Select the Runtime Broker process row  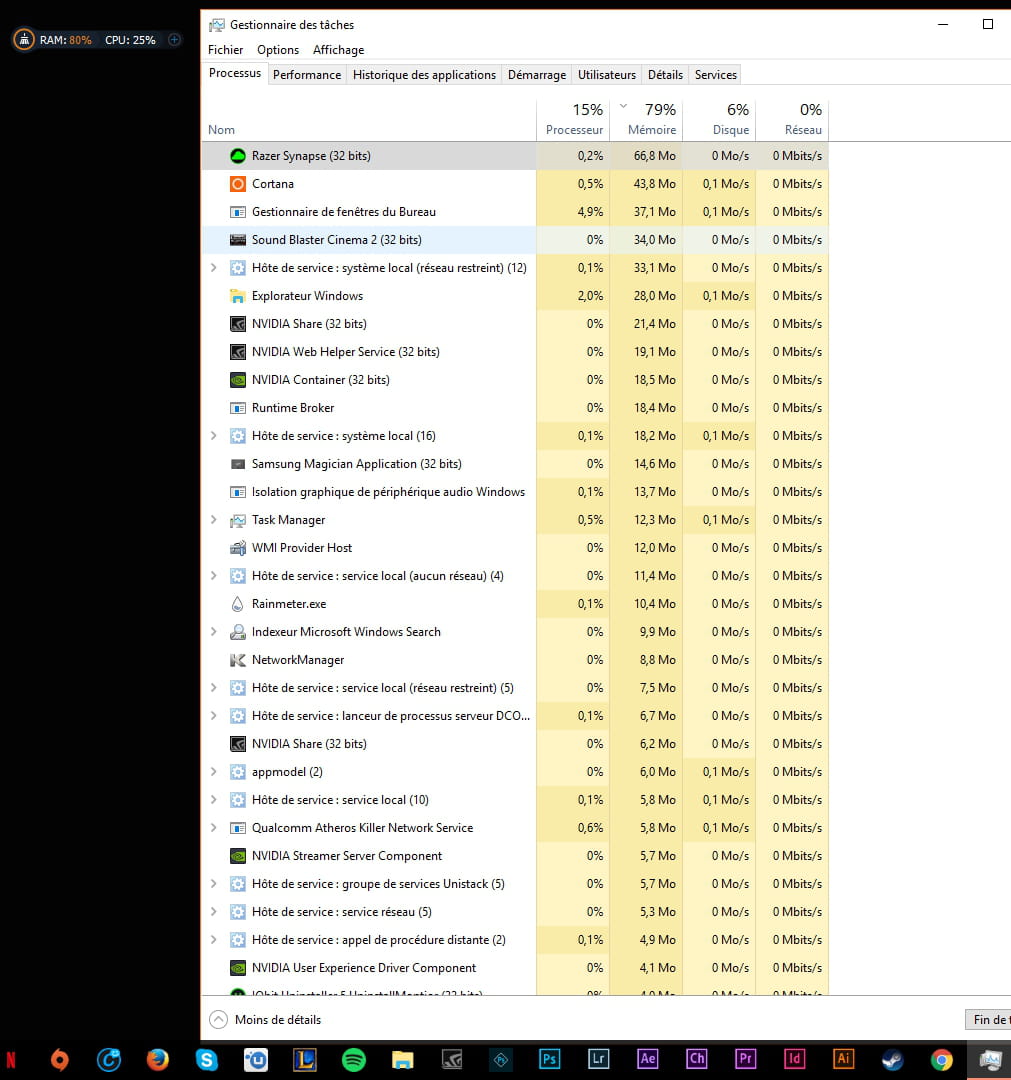tap(514, 408)
